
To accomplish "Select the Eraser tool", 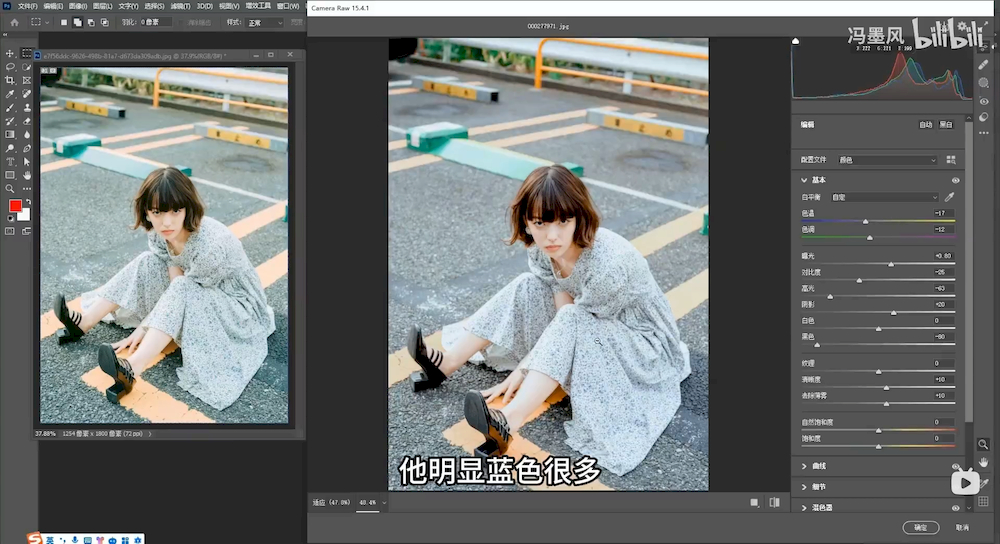I will (x=27, y=121).
